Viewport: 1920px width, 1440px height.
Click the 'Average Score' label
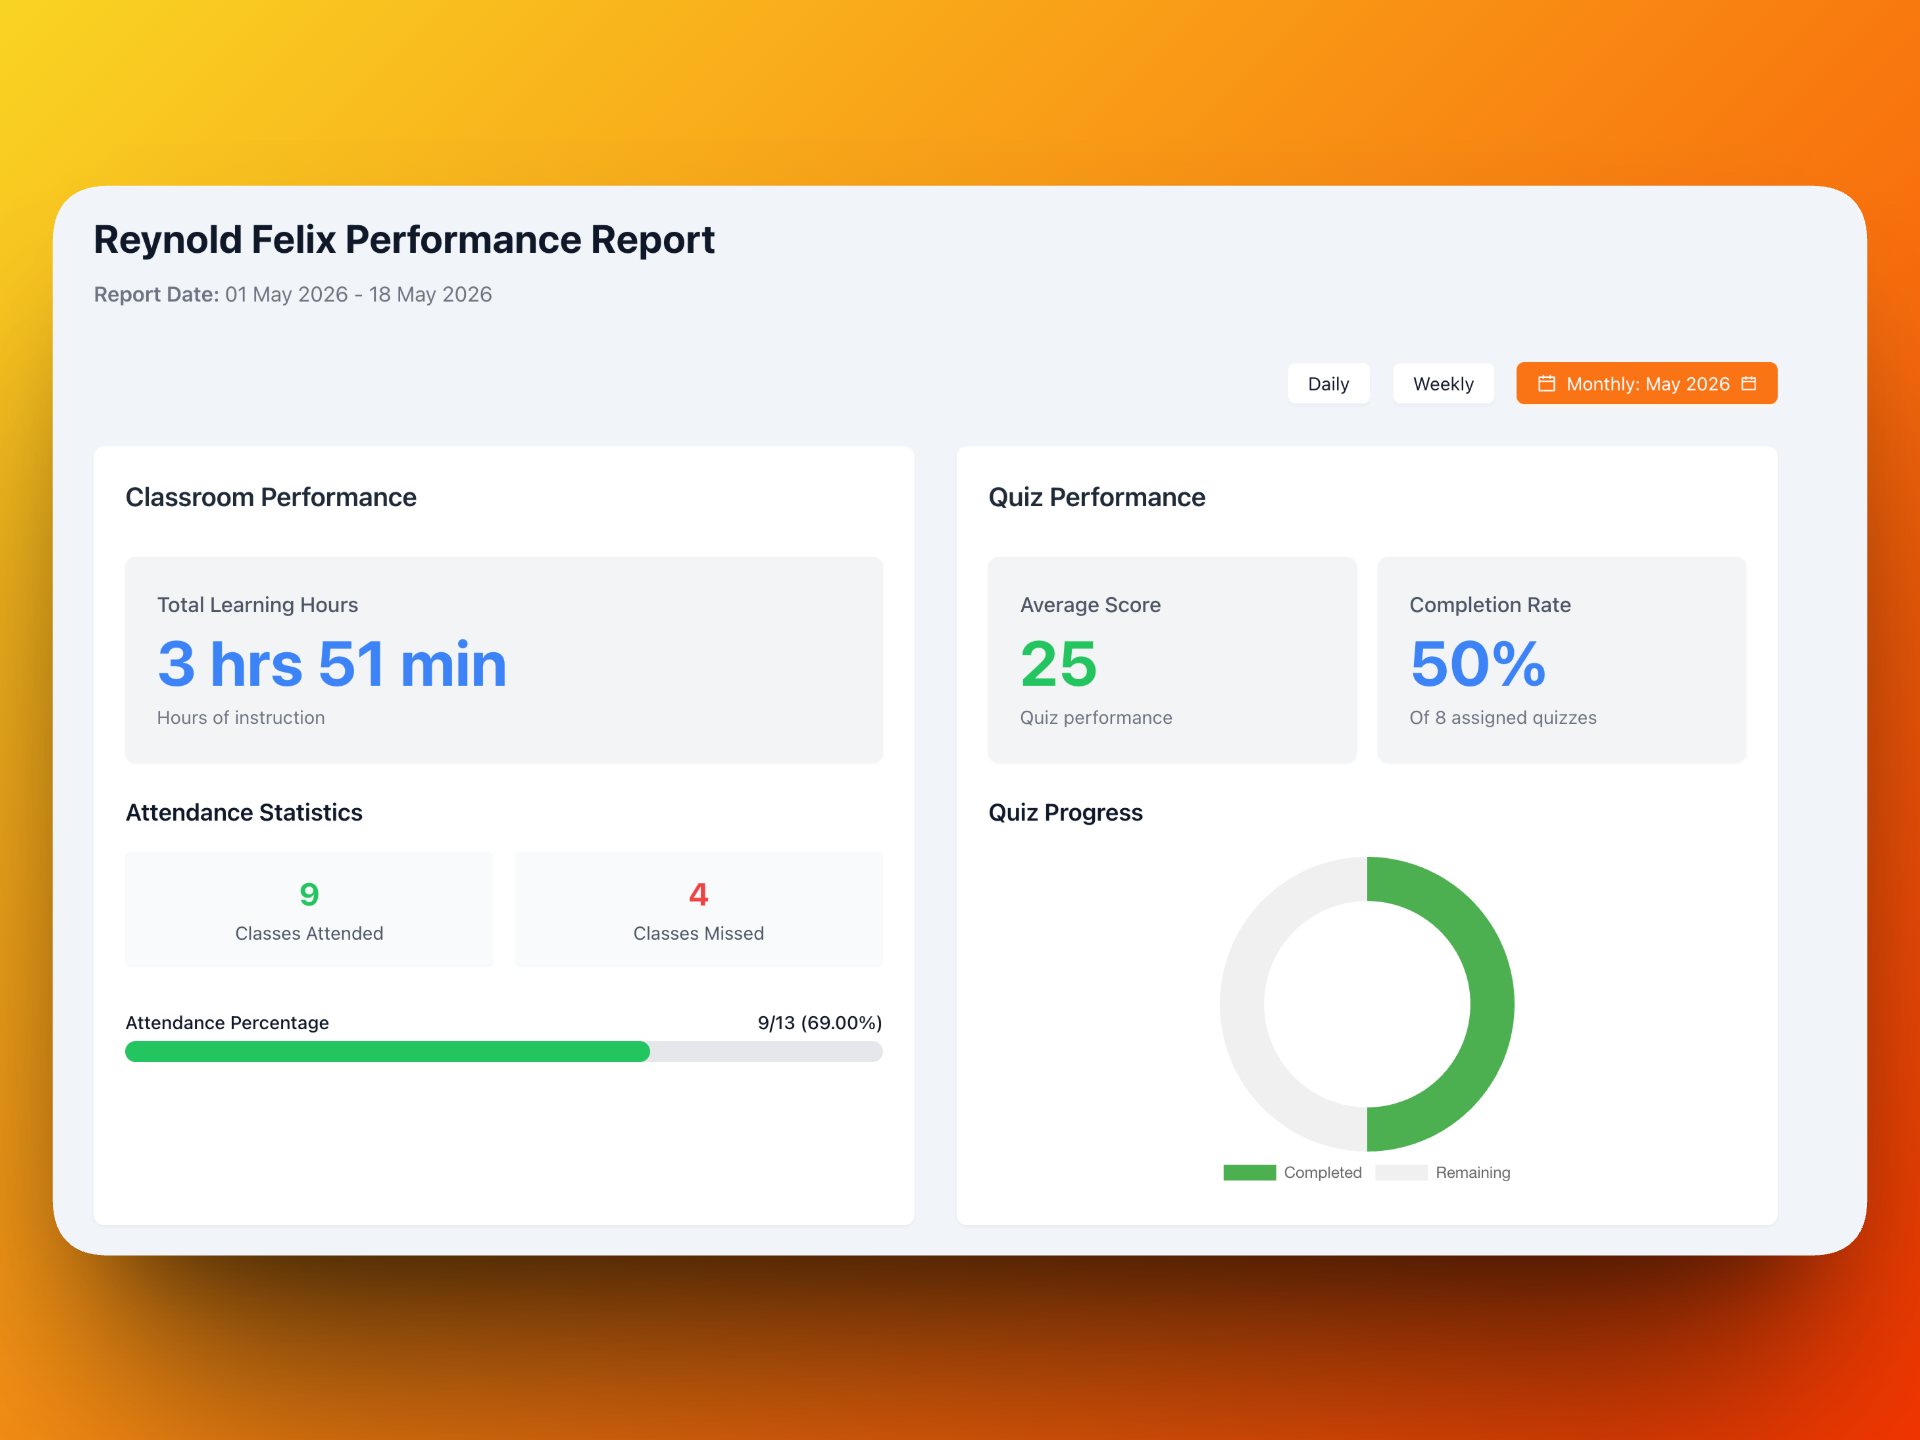(x=1090, y=604)
